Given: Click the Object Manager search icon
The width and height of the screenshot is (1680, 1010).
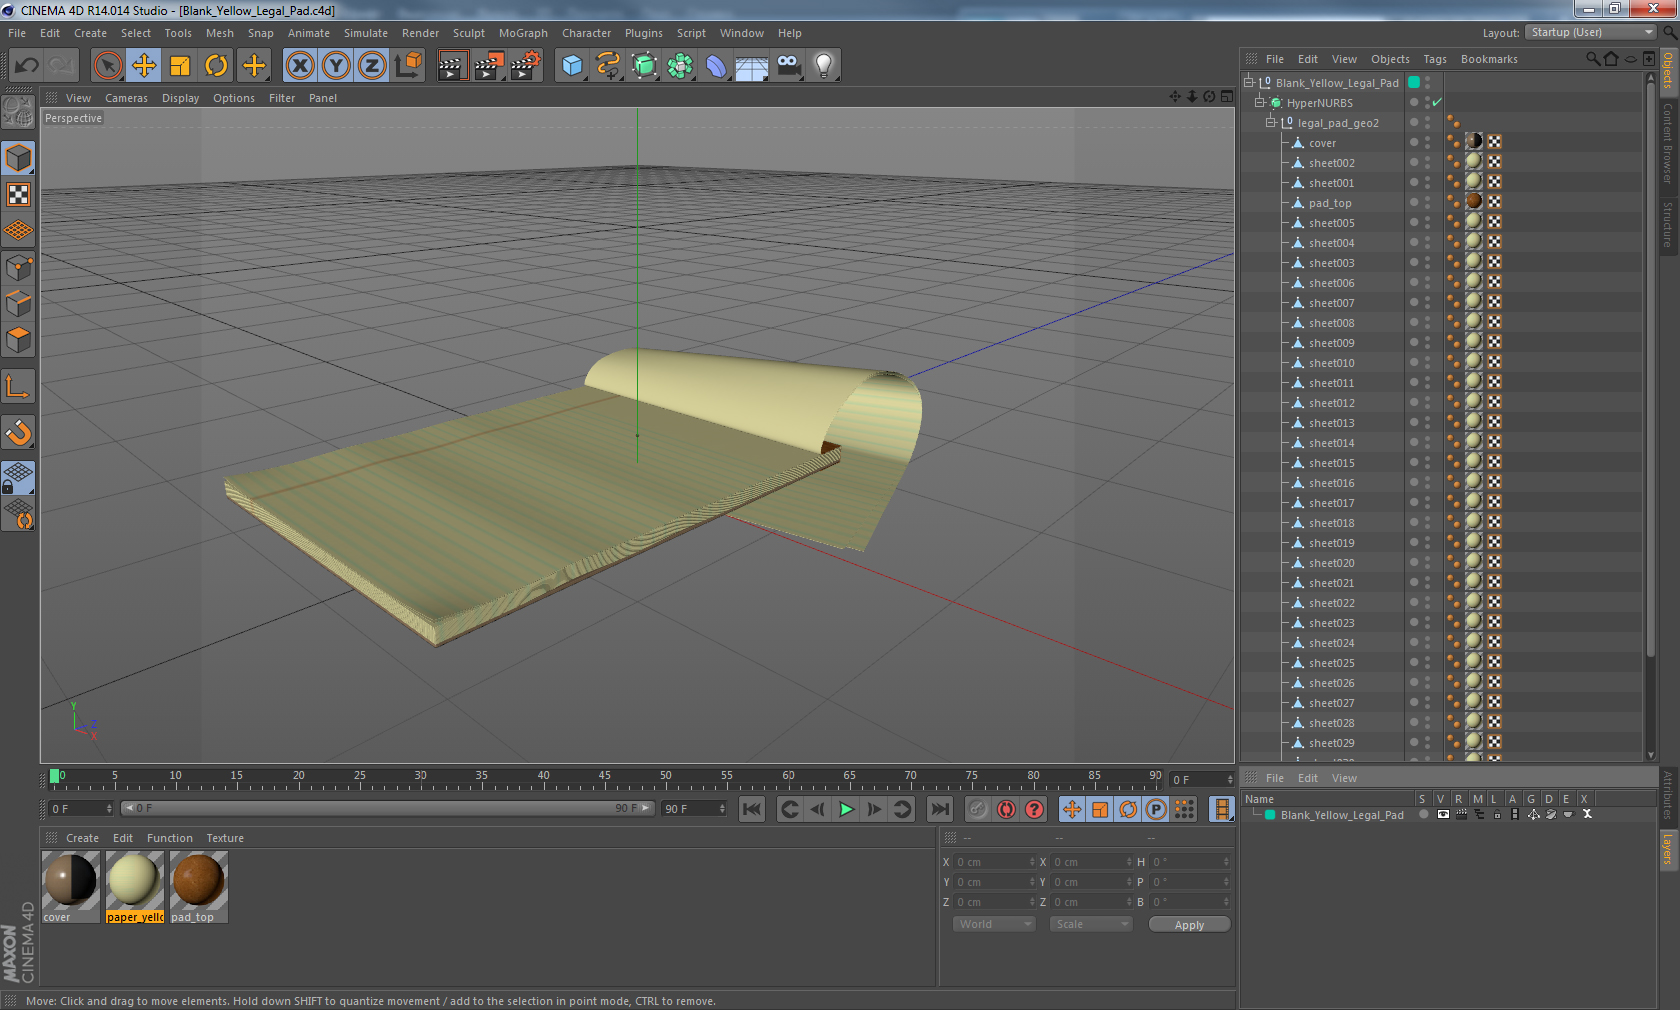Looking at the screenshot, I should (x=1592, y=59).
